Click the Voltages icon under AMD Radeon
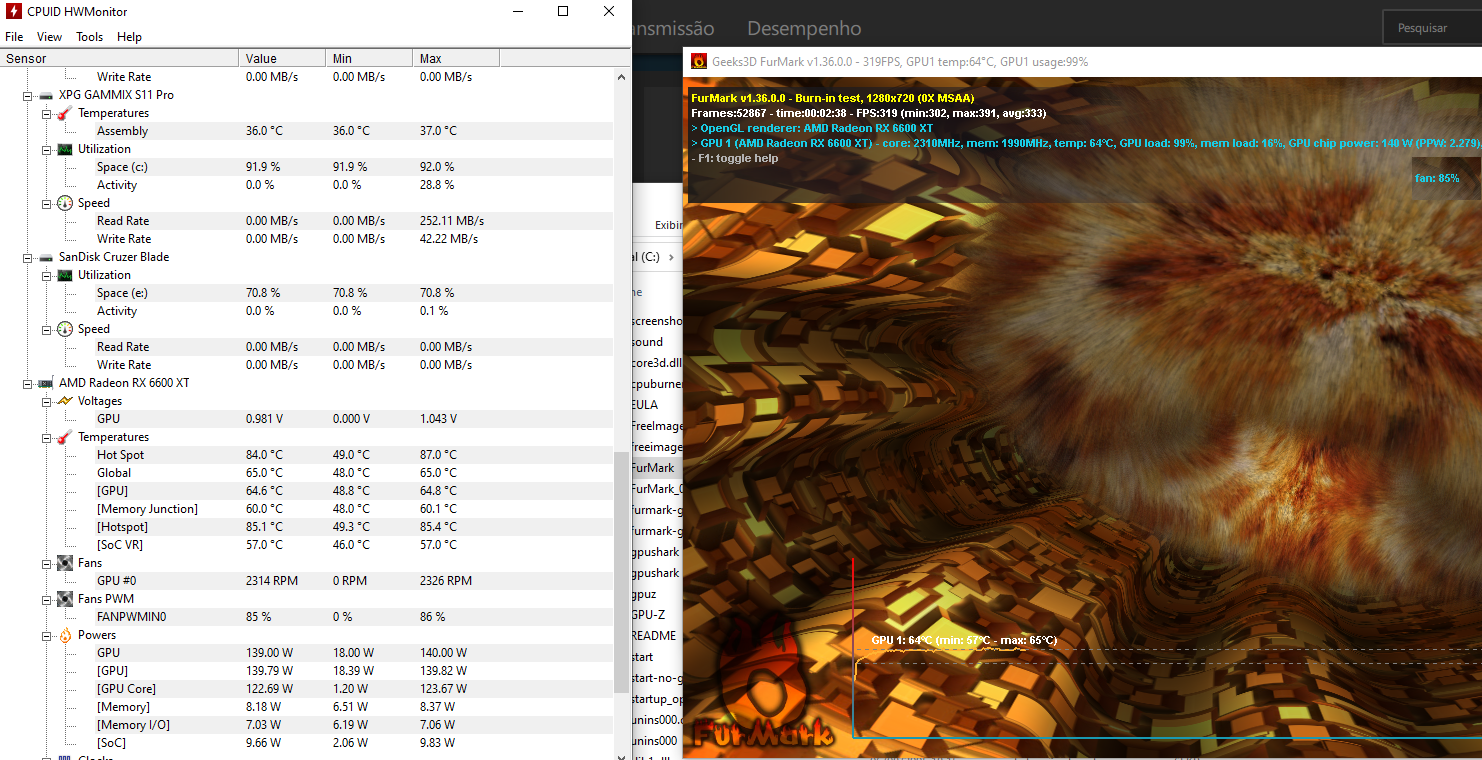 click(65, 401)
